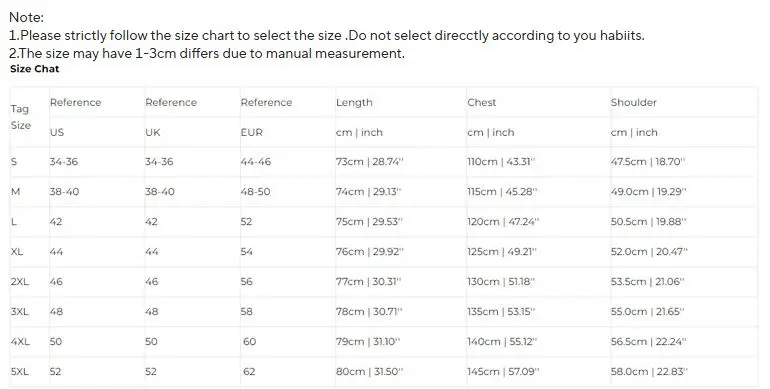
Task: Select the 5XL size row label
Action: point(20,371)
